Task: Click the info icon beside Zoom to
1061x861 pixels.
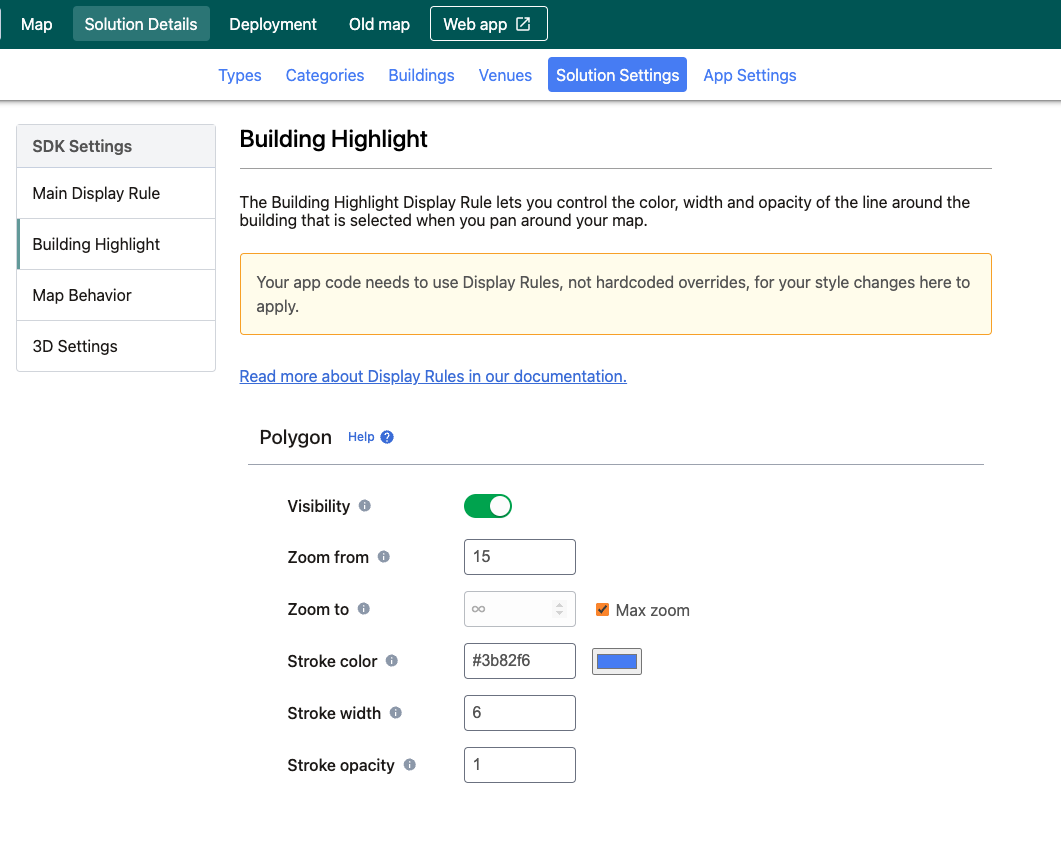Action: point(364,609)
